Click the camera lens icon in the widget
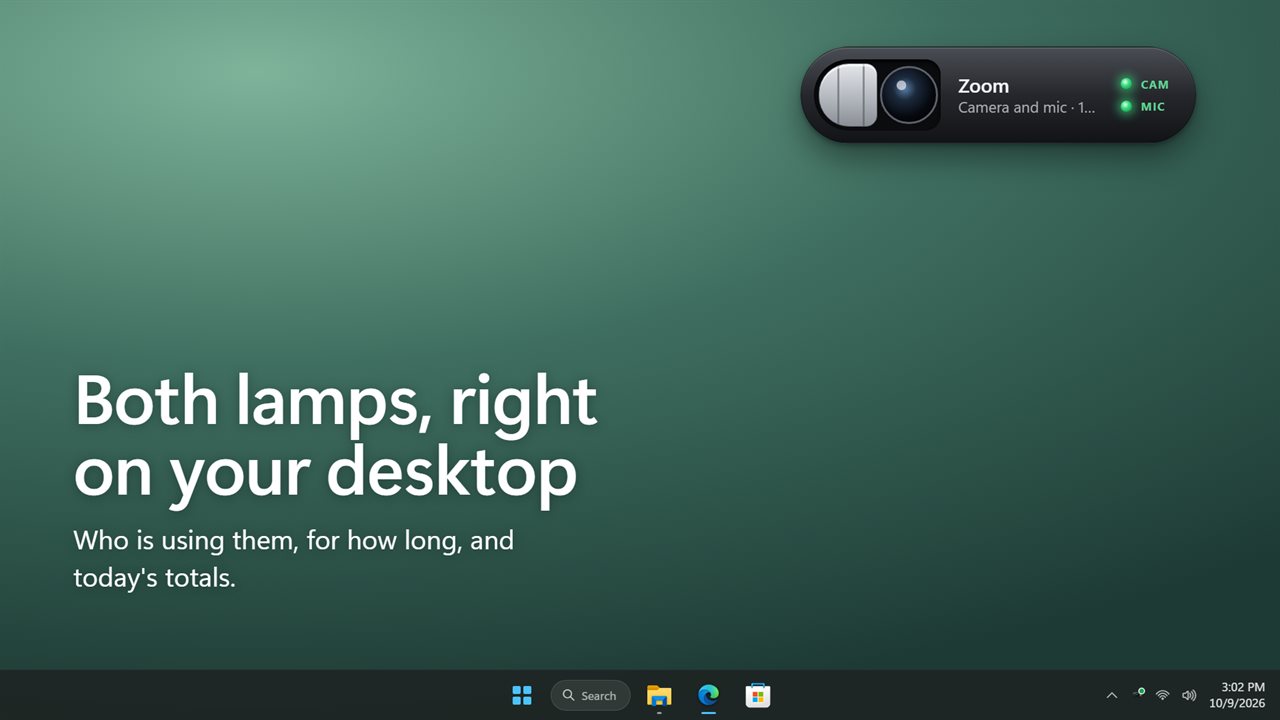 (x=909, y=95)
